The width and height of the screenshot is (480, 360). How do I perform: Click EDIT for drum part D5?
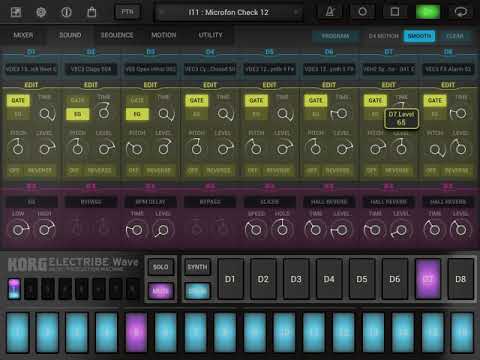[x=269, y=85]
